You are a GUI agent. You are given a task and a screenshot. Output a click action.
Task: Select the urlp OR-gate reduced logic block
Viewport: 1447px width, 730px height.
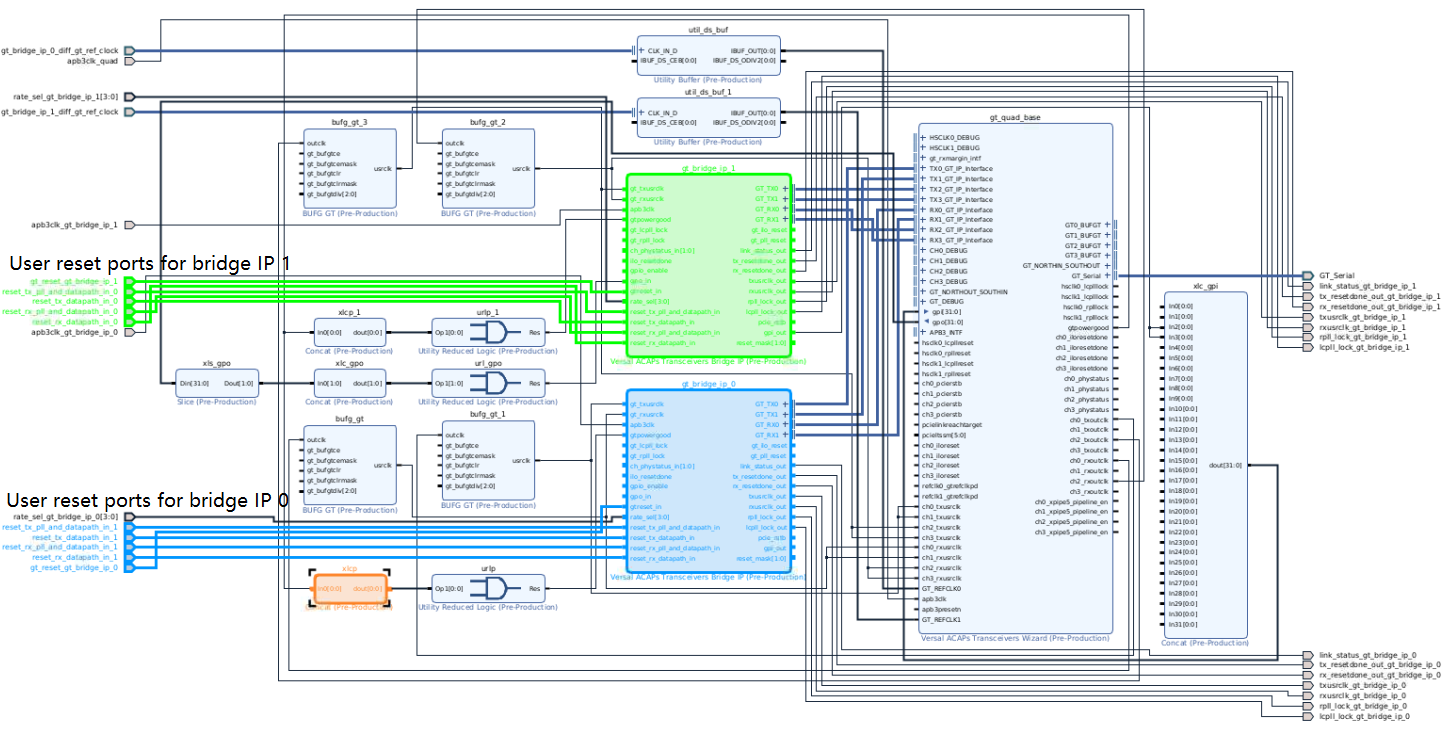coord(490,588)
